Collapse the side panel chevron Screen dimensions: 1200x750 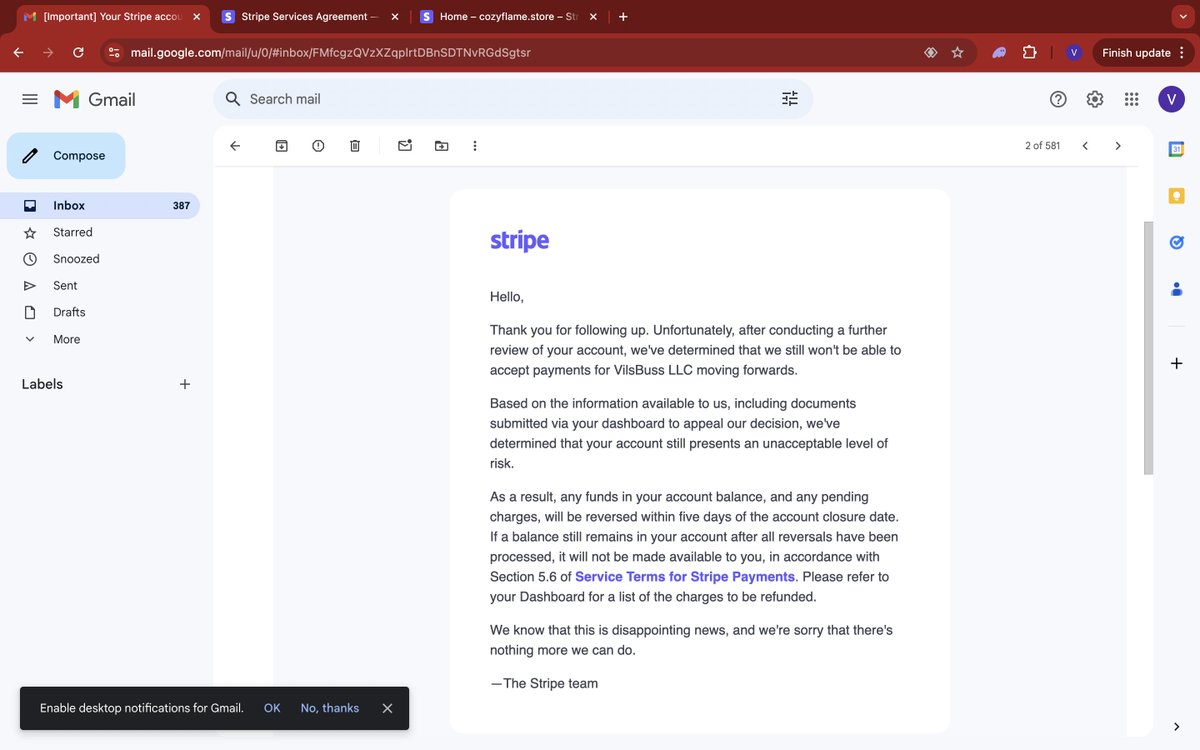click(x=1177, y=727)
